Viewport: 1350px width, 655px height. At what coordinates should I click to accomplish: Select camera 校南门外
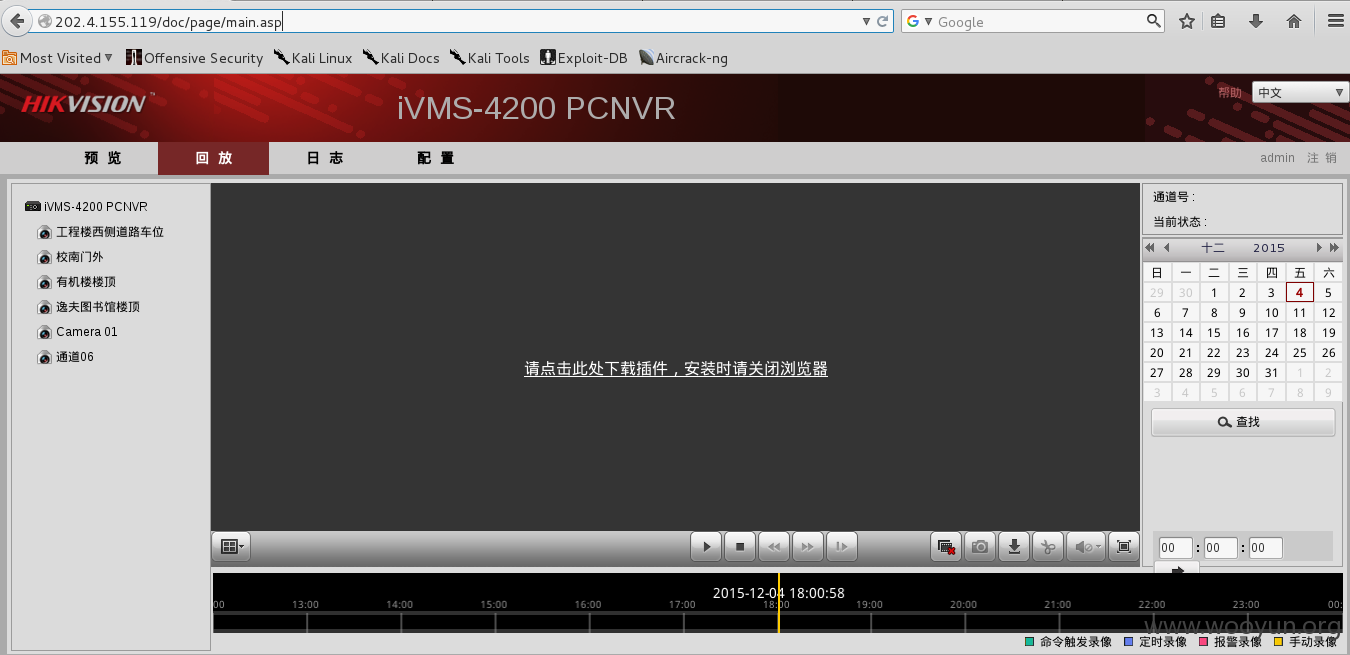coord(79,257)
